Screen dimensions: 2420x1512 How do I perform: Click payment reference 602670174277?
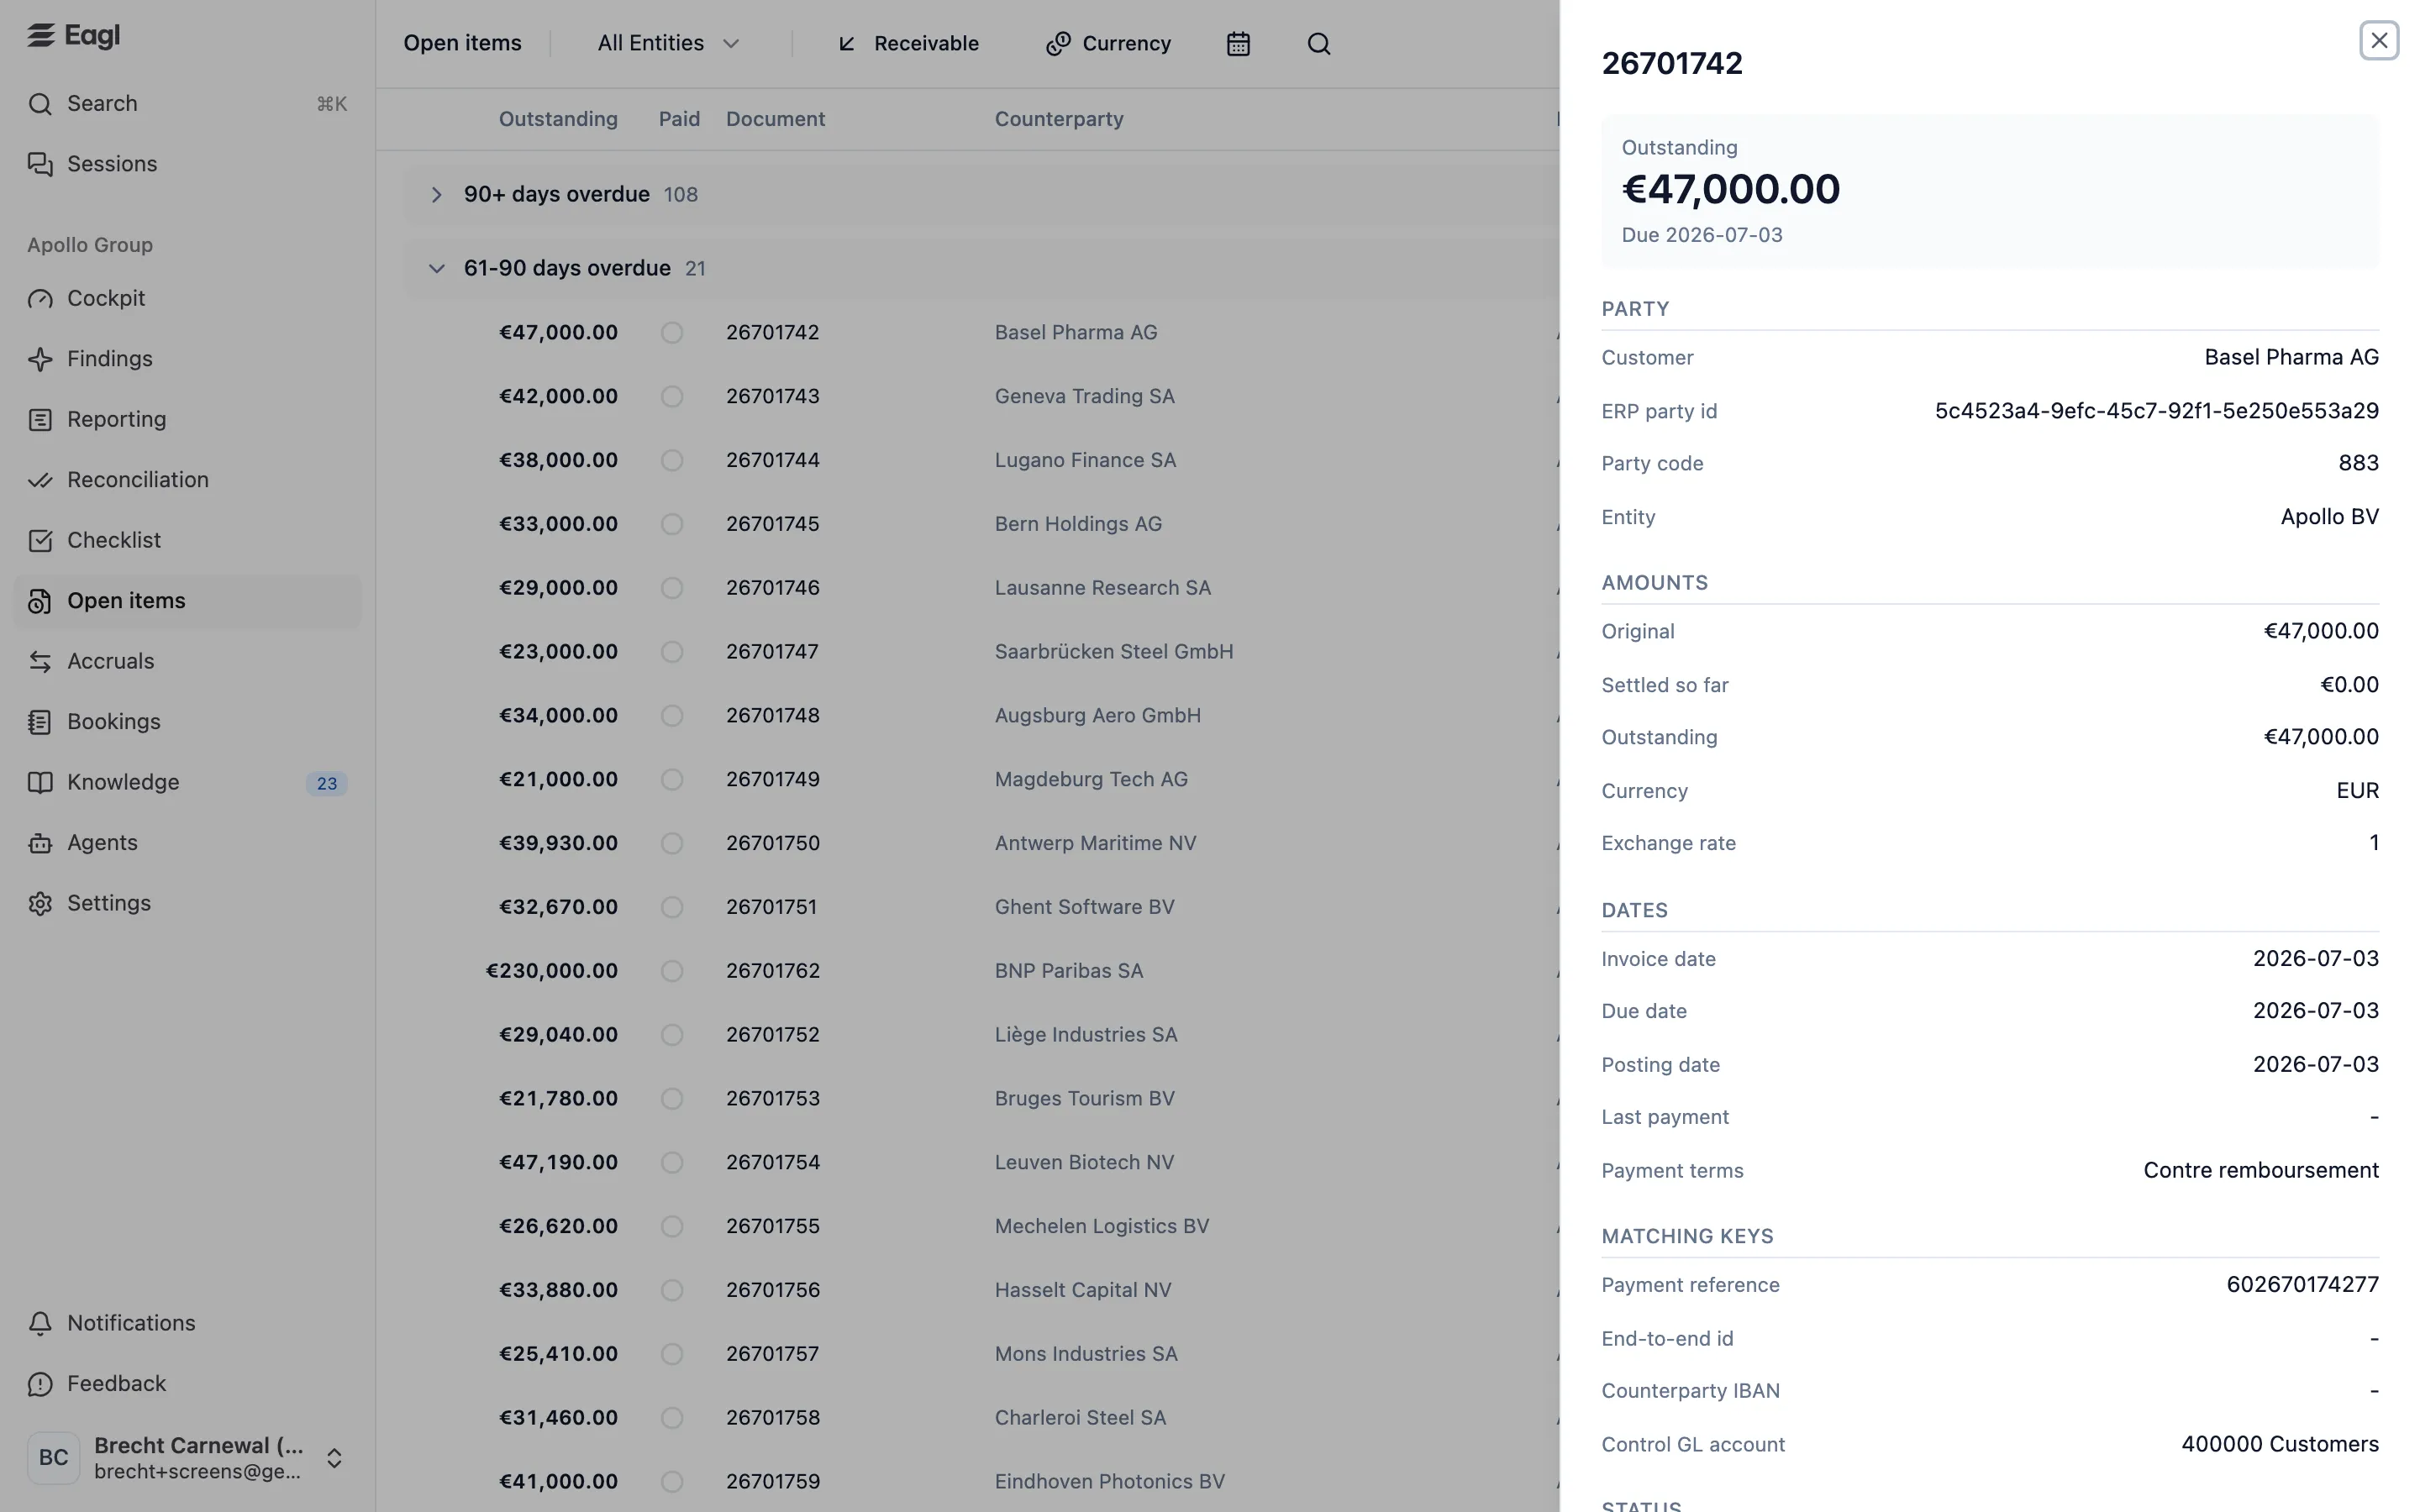click(x=2302, y=1285)
